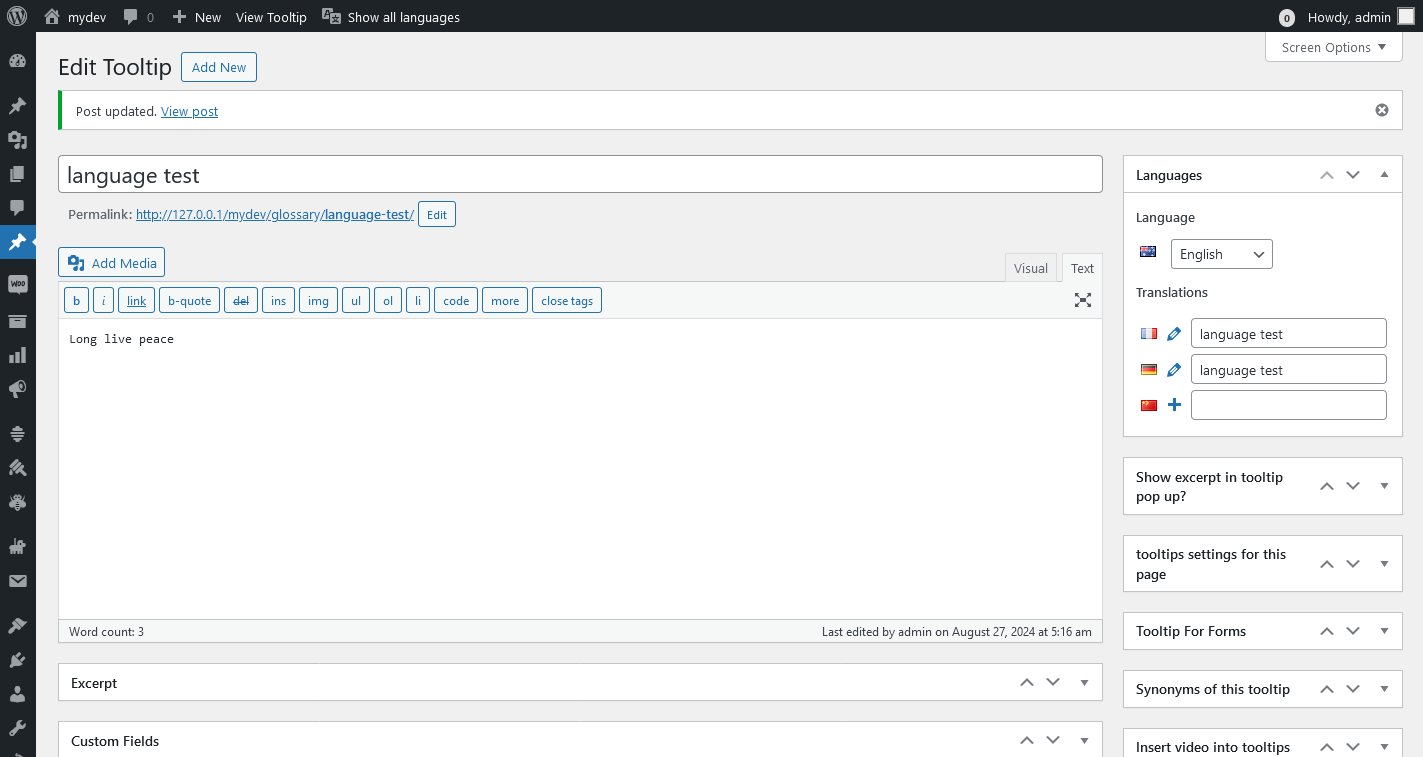Screen dimensions: 1423x757
Task: Click the View post link
Action: (189, 111)
